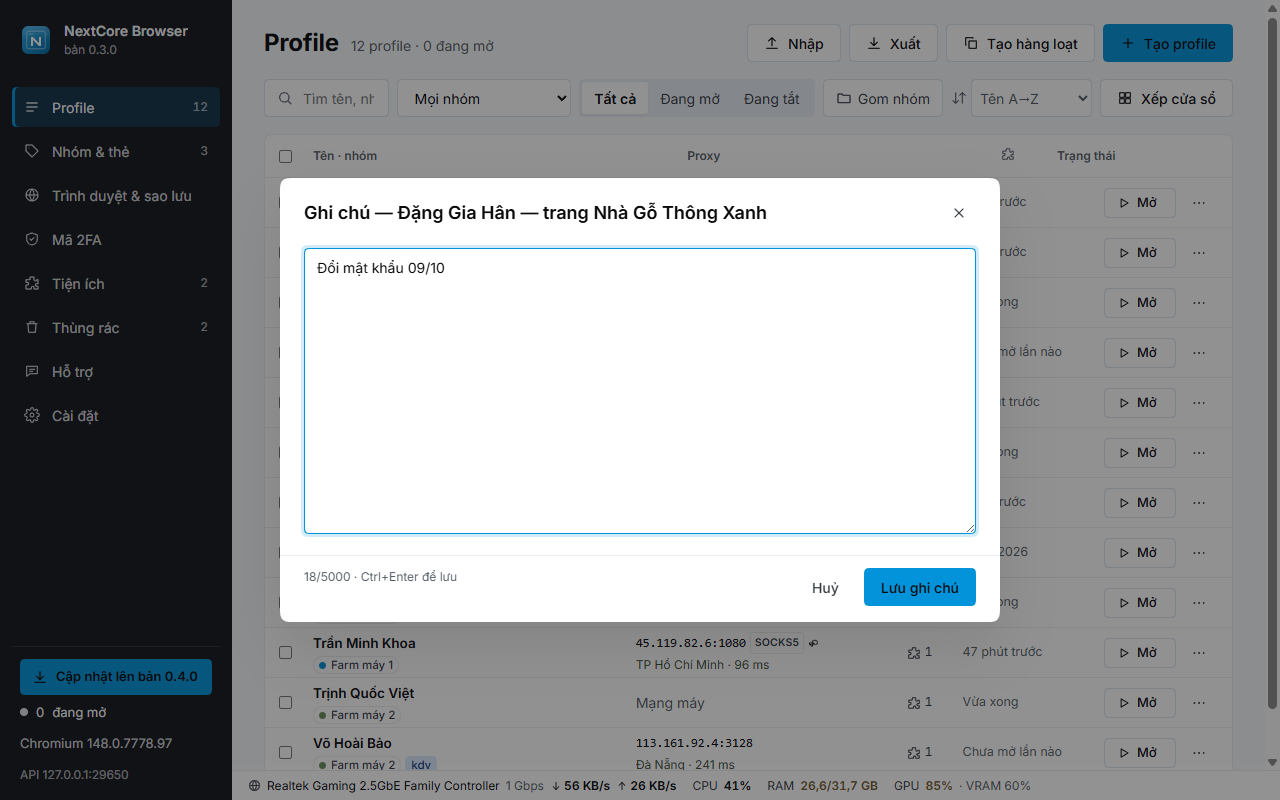Click the extensions puzzle icon column header
The height and width of the screenshot is (800, 1280).
[1007, 155]
